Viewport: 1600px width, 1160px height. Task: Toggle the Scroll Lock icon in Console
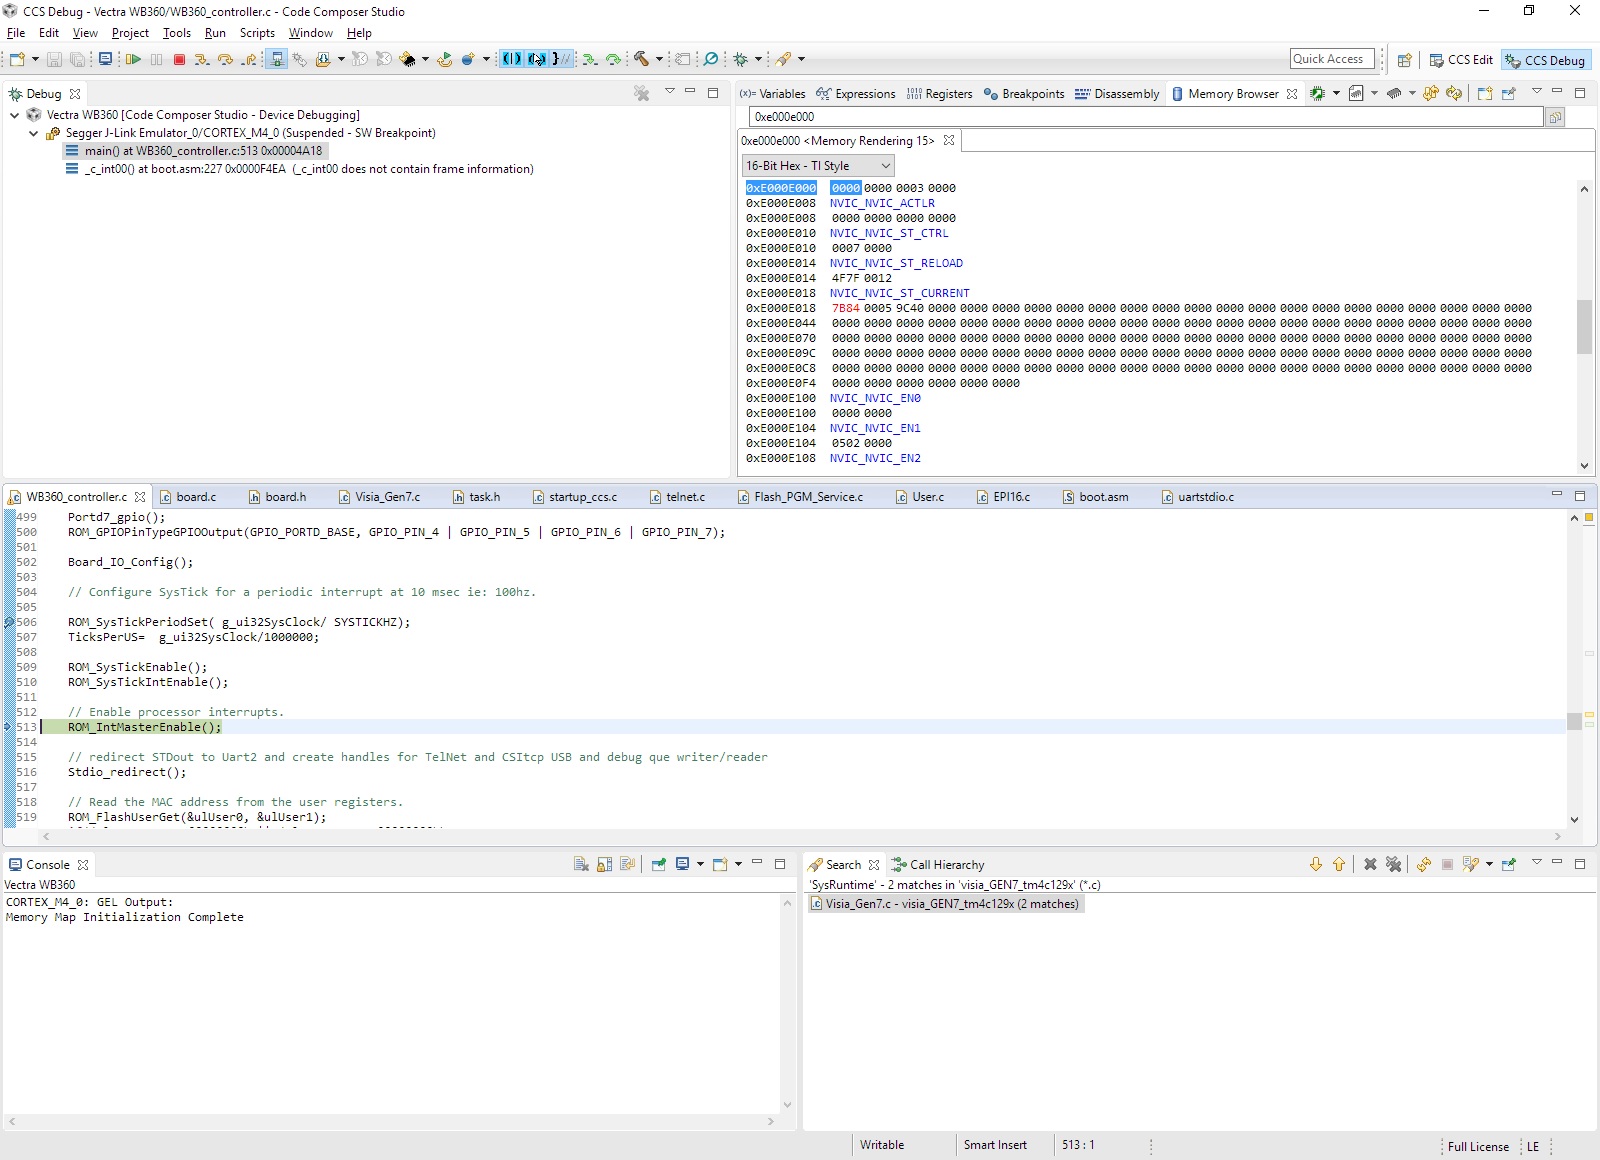[604, 864]
